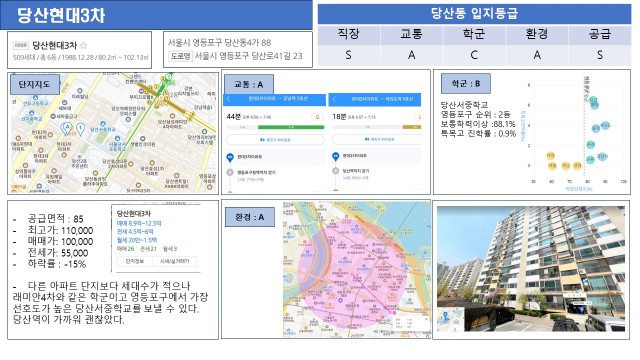Click the S grade cell under 직장

pos(349,55)
